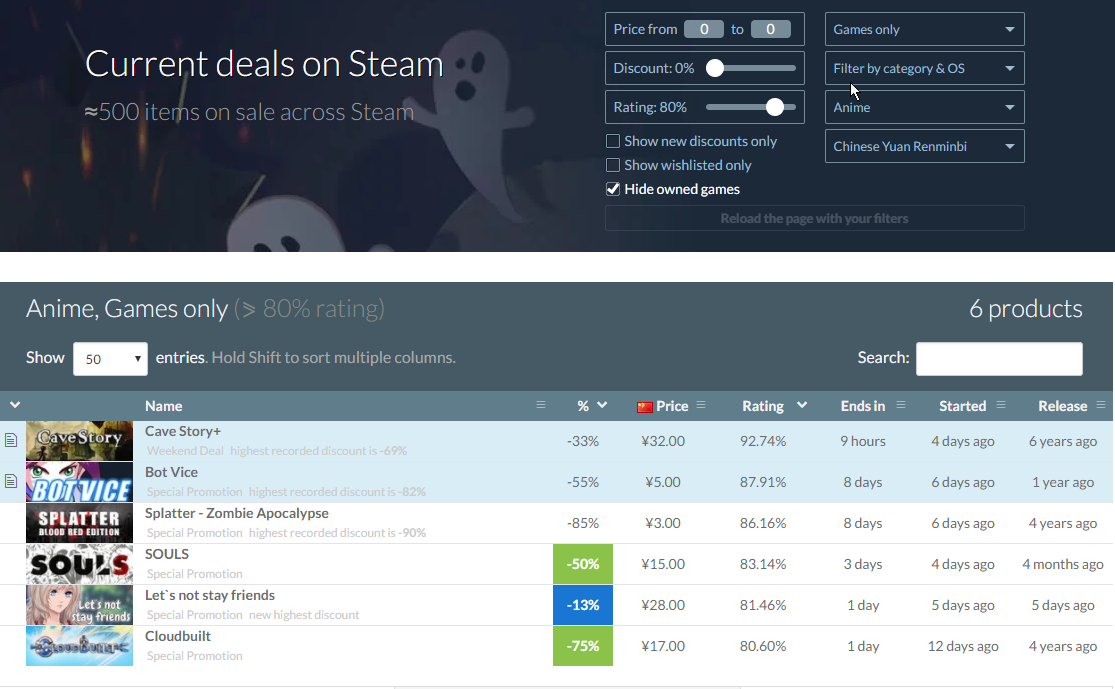Open the Games only dropdown

point(924,29)
